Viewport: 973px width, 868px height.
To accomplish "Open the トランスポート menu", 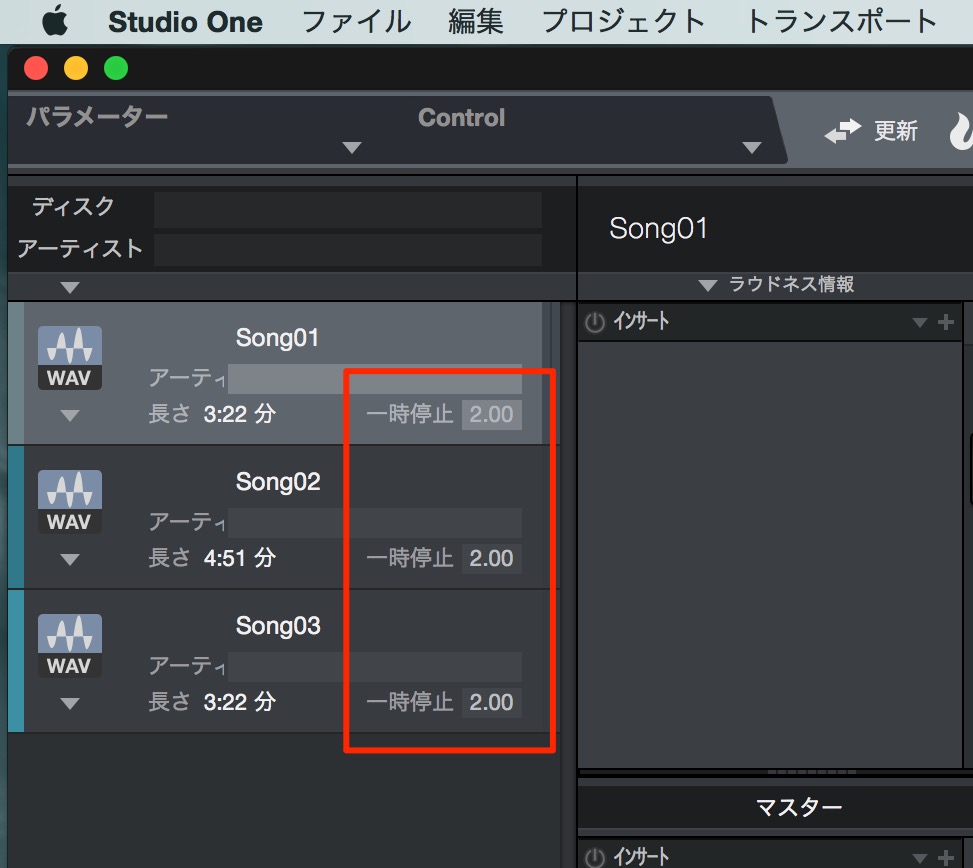I will [x=842, y=22].
